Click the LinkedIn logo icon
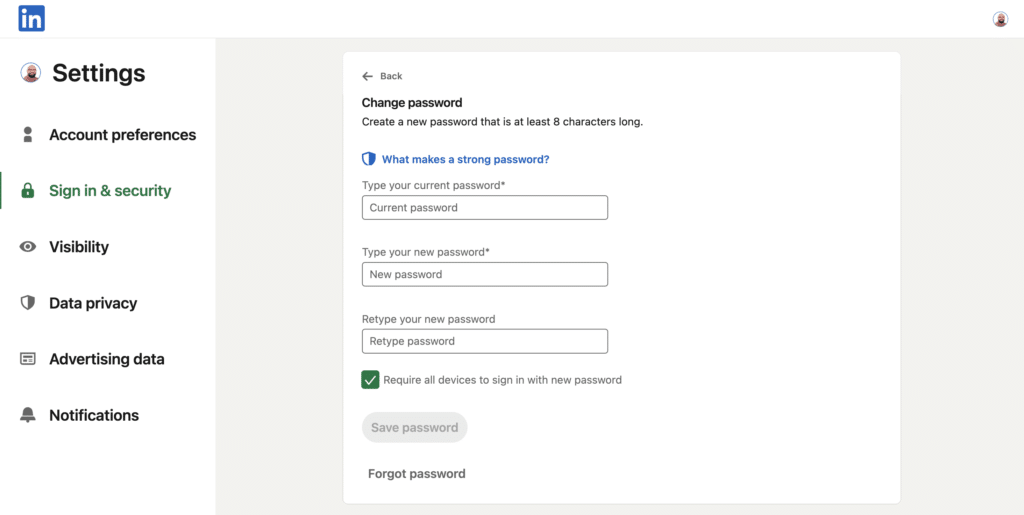The width and height of the screenshot is (1024, 515). (x=31, y=18)
